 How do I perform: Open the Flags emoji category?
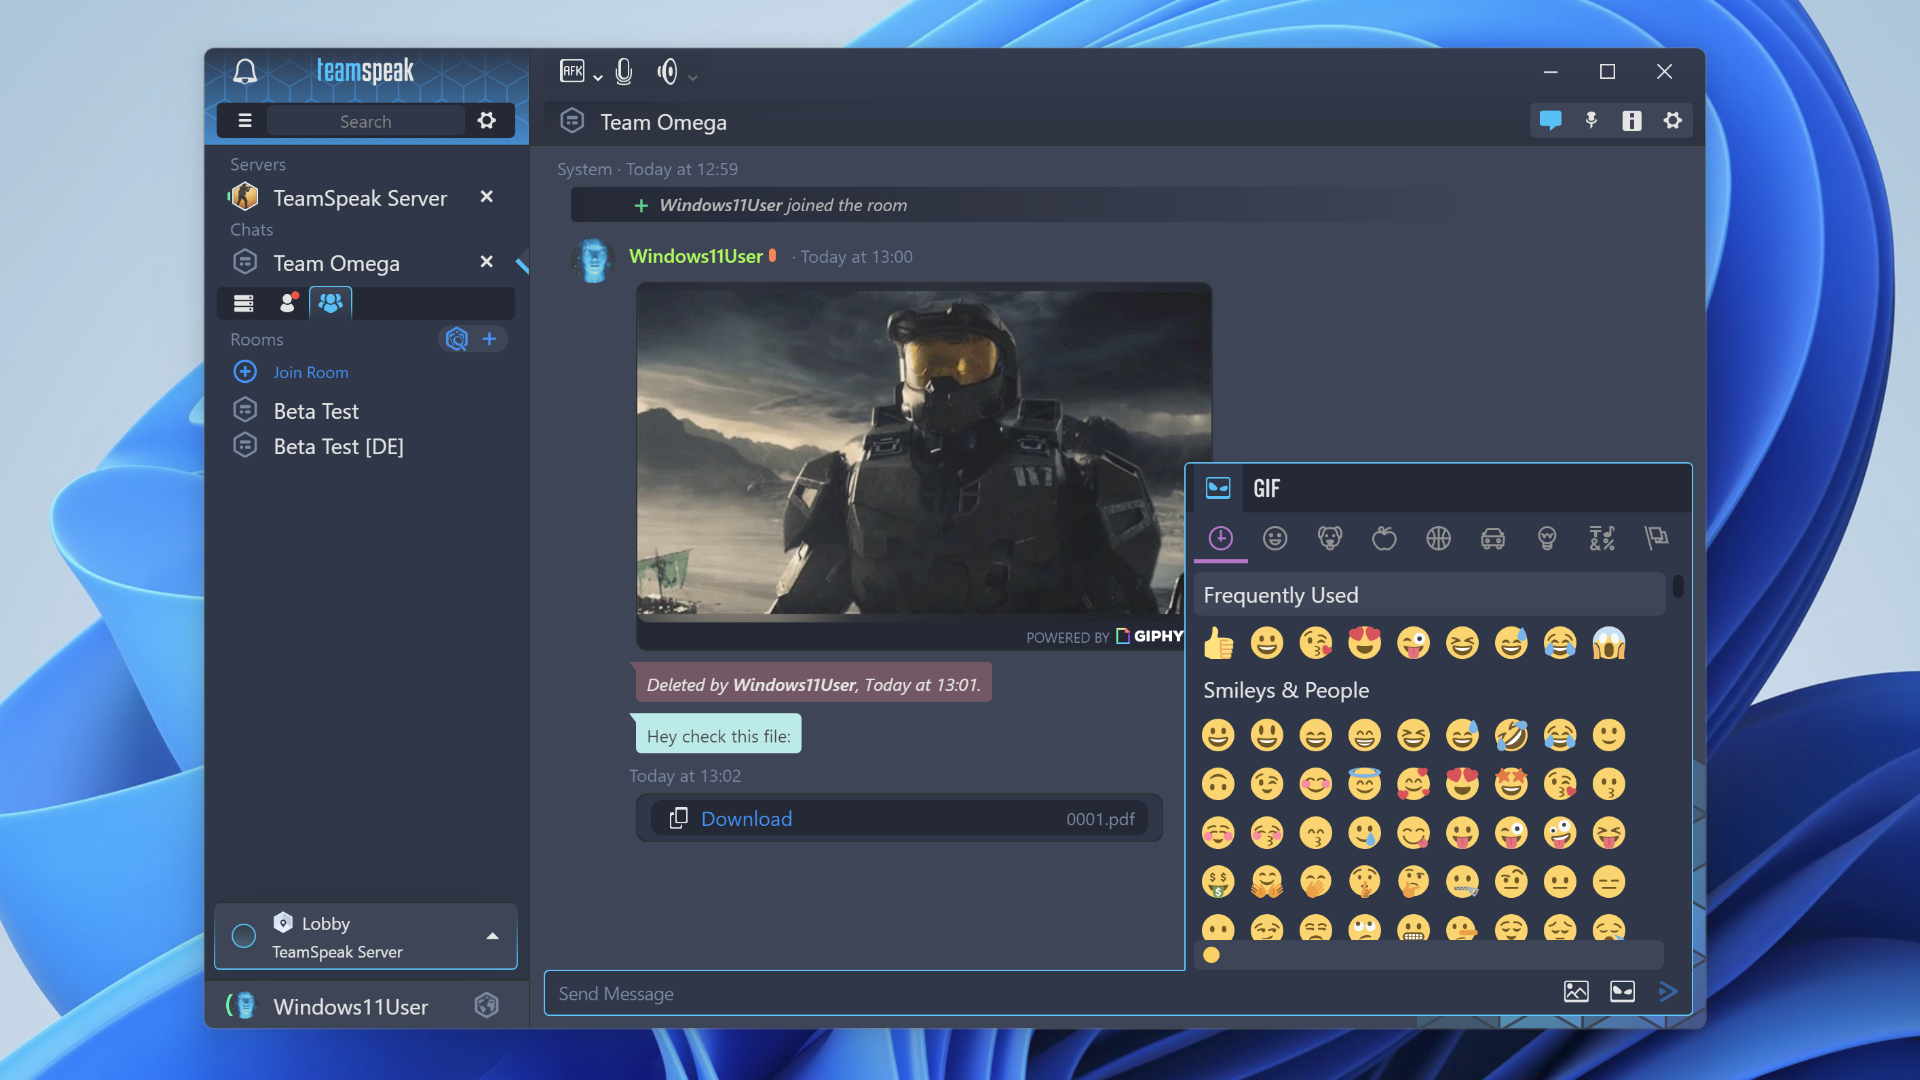click(x=1657, y=538)
